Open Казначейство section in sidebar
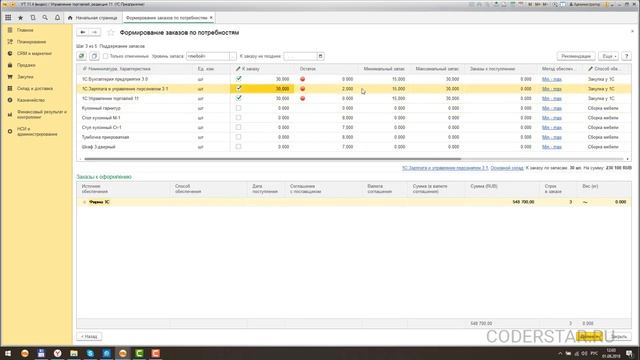This screenshot has height=360, width=640. [x=31, y=100]
